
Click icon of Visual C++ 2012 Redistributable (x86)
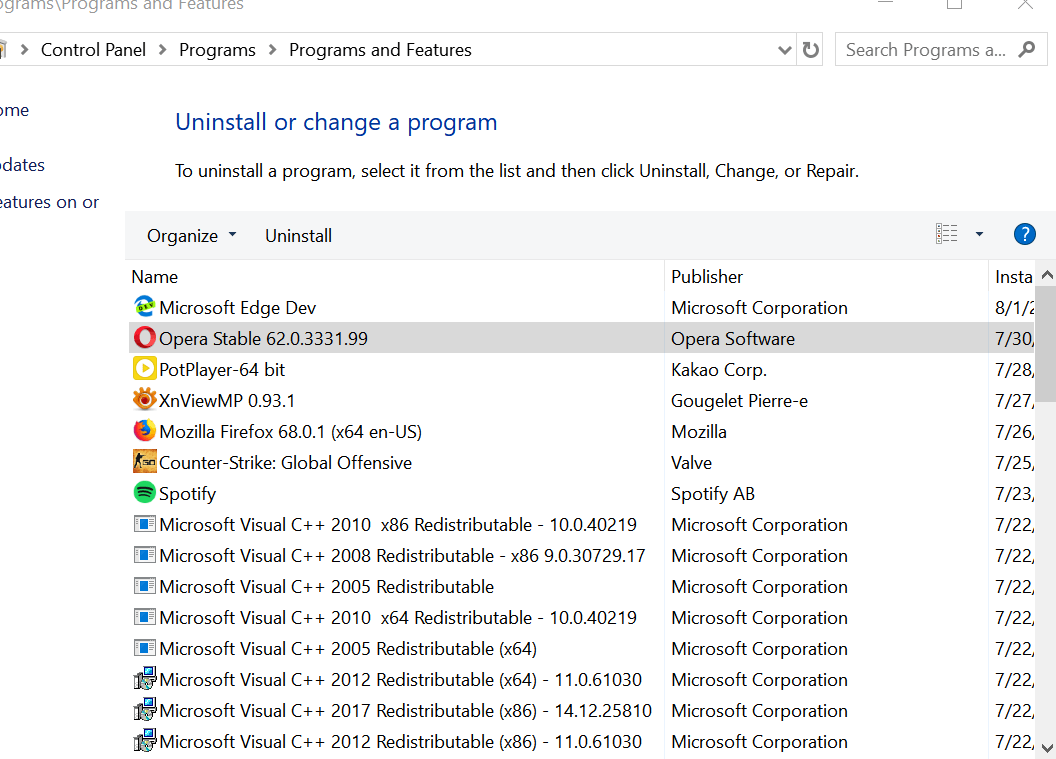tap(144, 740)
